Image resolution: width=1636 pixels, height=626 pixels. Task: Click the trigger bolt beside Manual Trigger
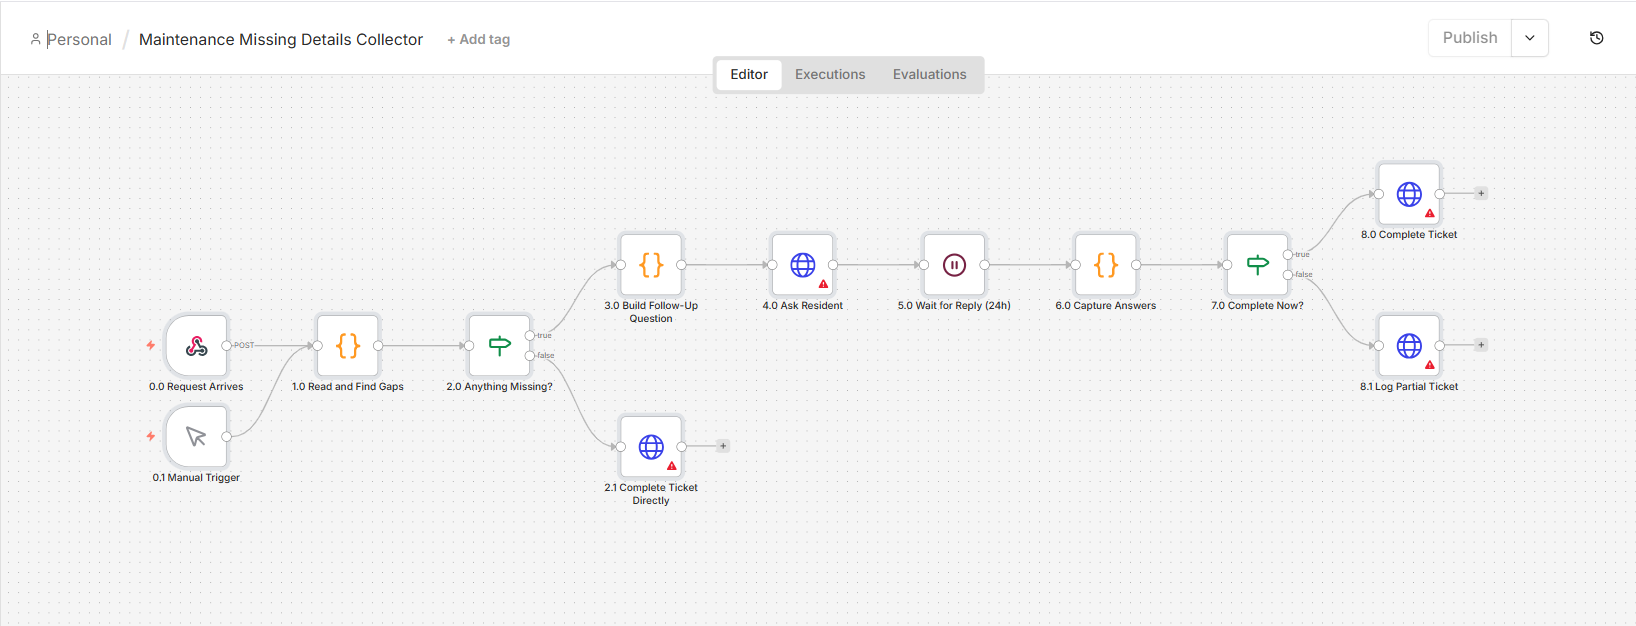pyautogui.click(x=151, y=437)
